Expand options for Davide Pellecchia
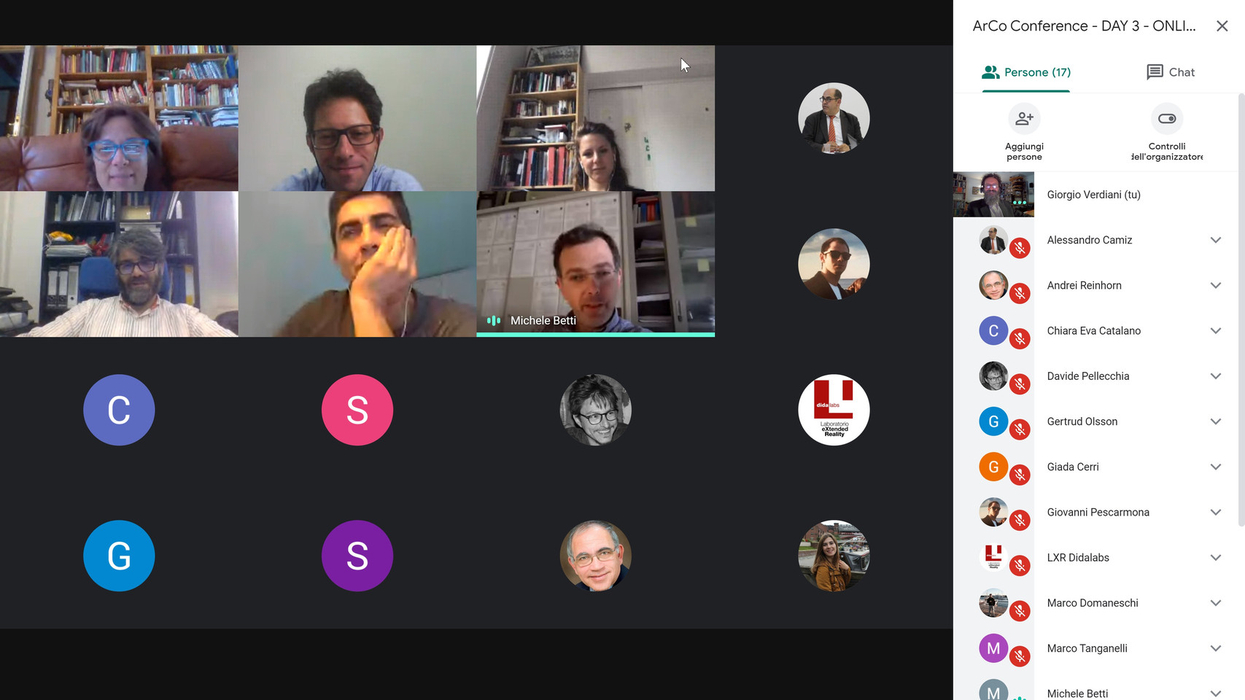The width and height of the screenshot is (1245, 700). tap(1216, 376)
